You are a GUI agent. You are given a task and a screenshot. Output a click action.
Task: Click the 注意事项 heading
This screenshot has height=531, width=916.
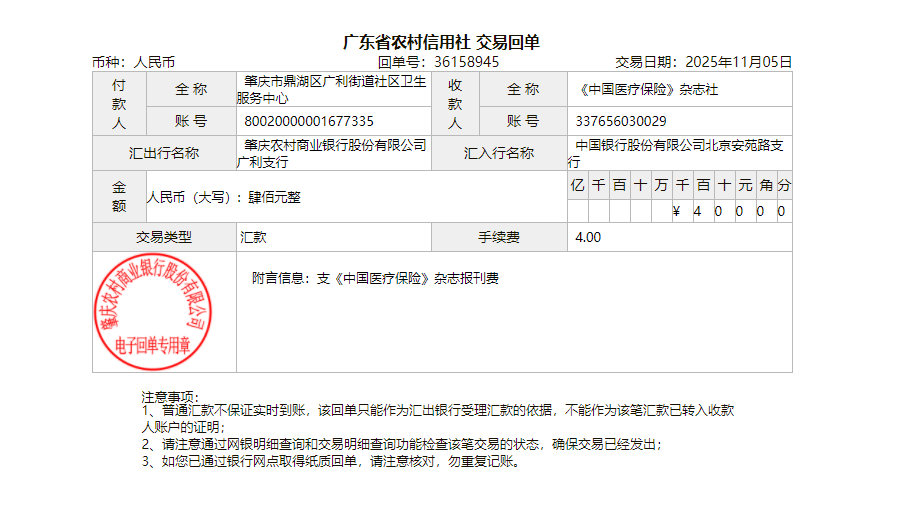click(171, 397)
